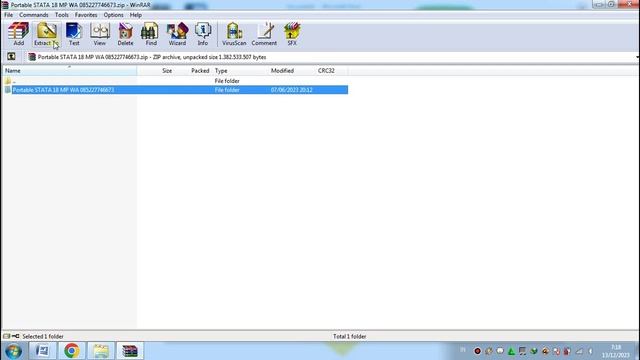Screen dimensions: 640x360
Task: Click the archive path in the address bar
Action: [152, 57]
